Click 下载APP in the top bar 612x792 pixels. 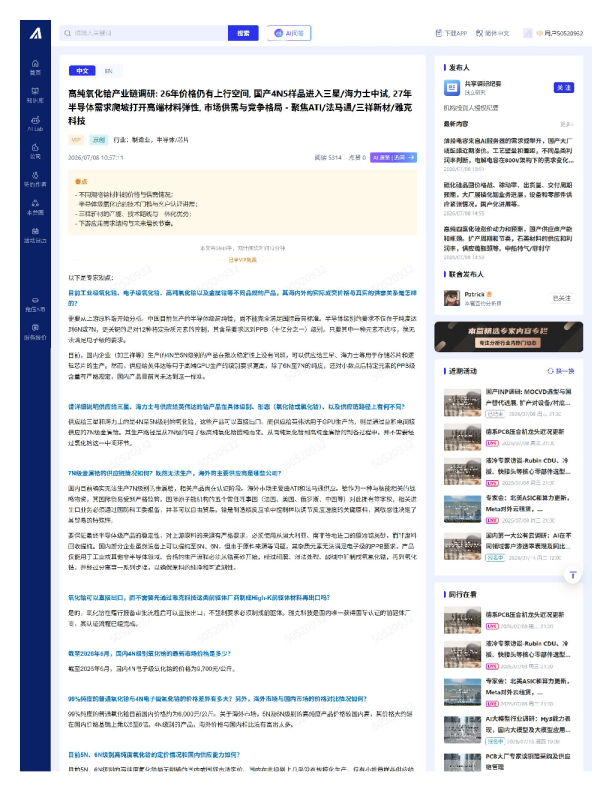pyautogui.click(x=451, y=33)
